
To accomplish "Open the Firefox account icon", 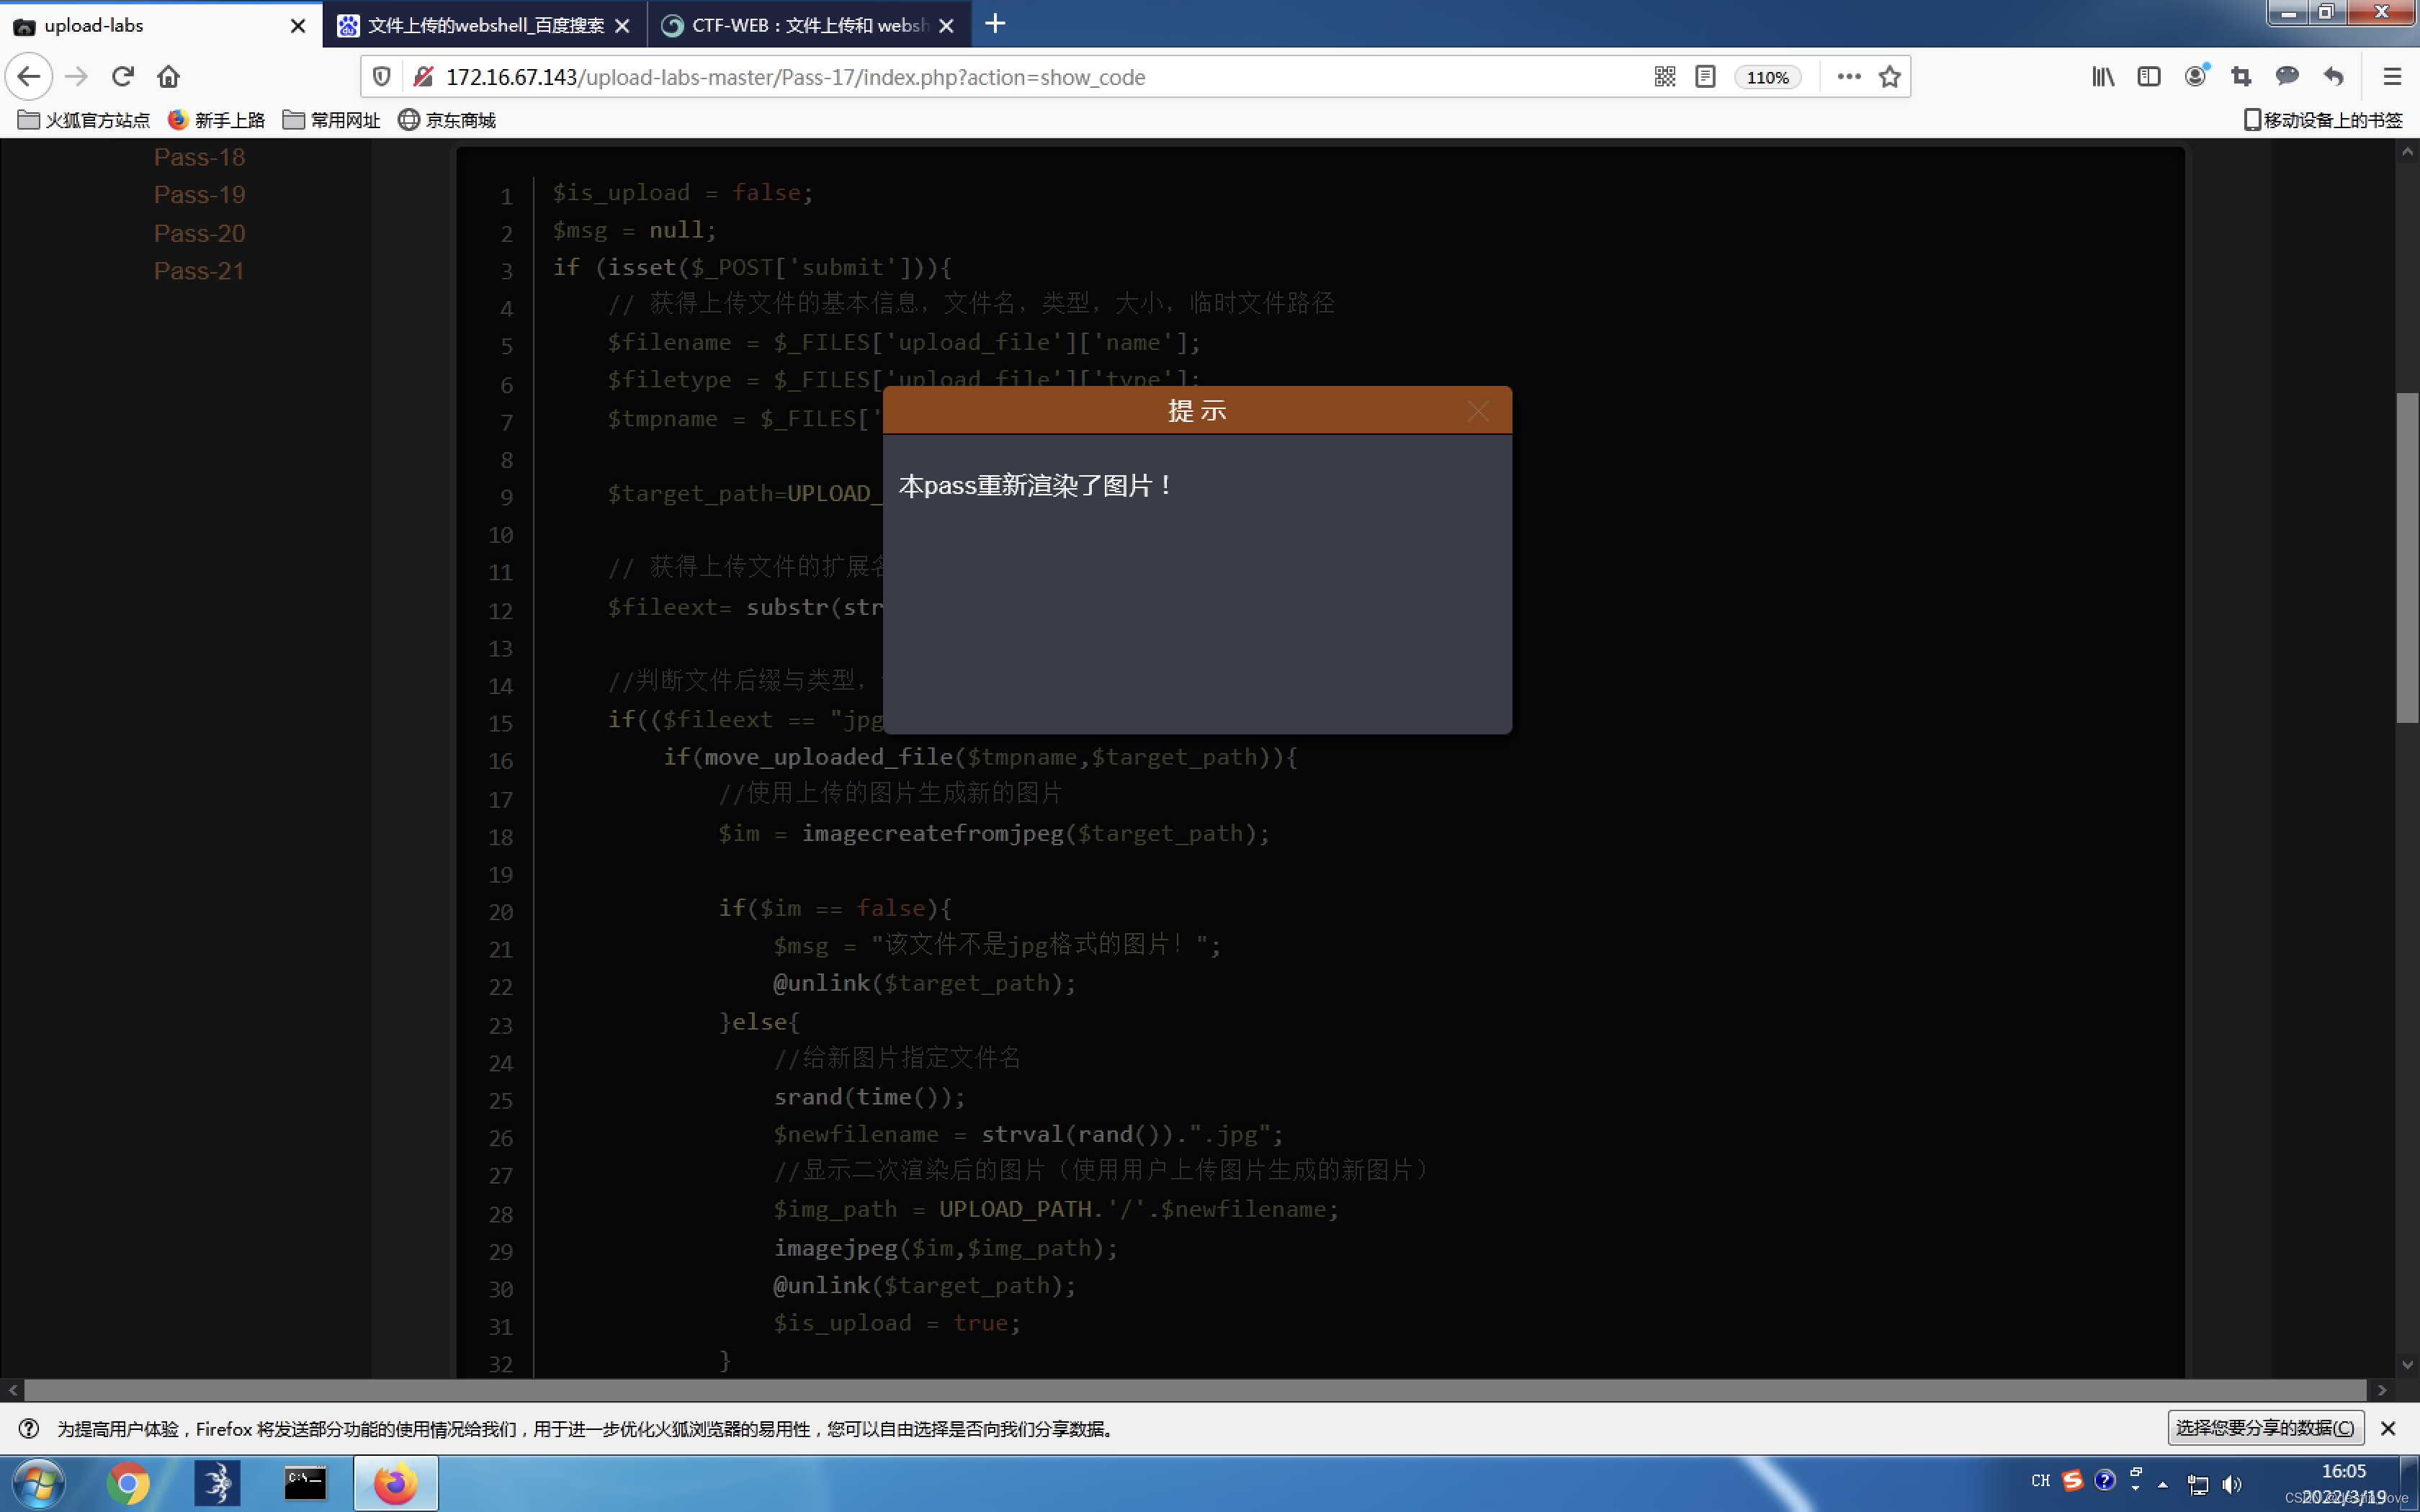I will tap(2195, 77).
